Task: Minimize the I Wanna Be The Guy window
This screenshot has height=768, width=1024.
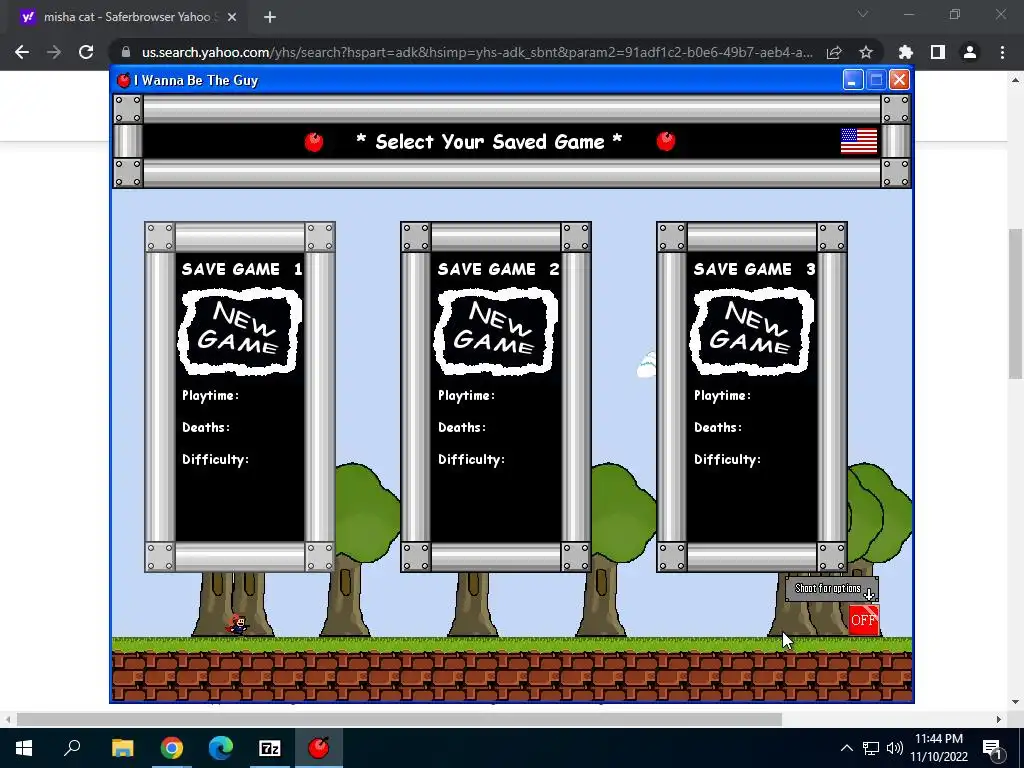Action: coord(852,80)
